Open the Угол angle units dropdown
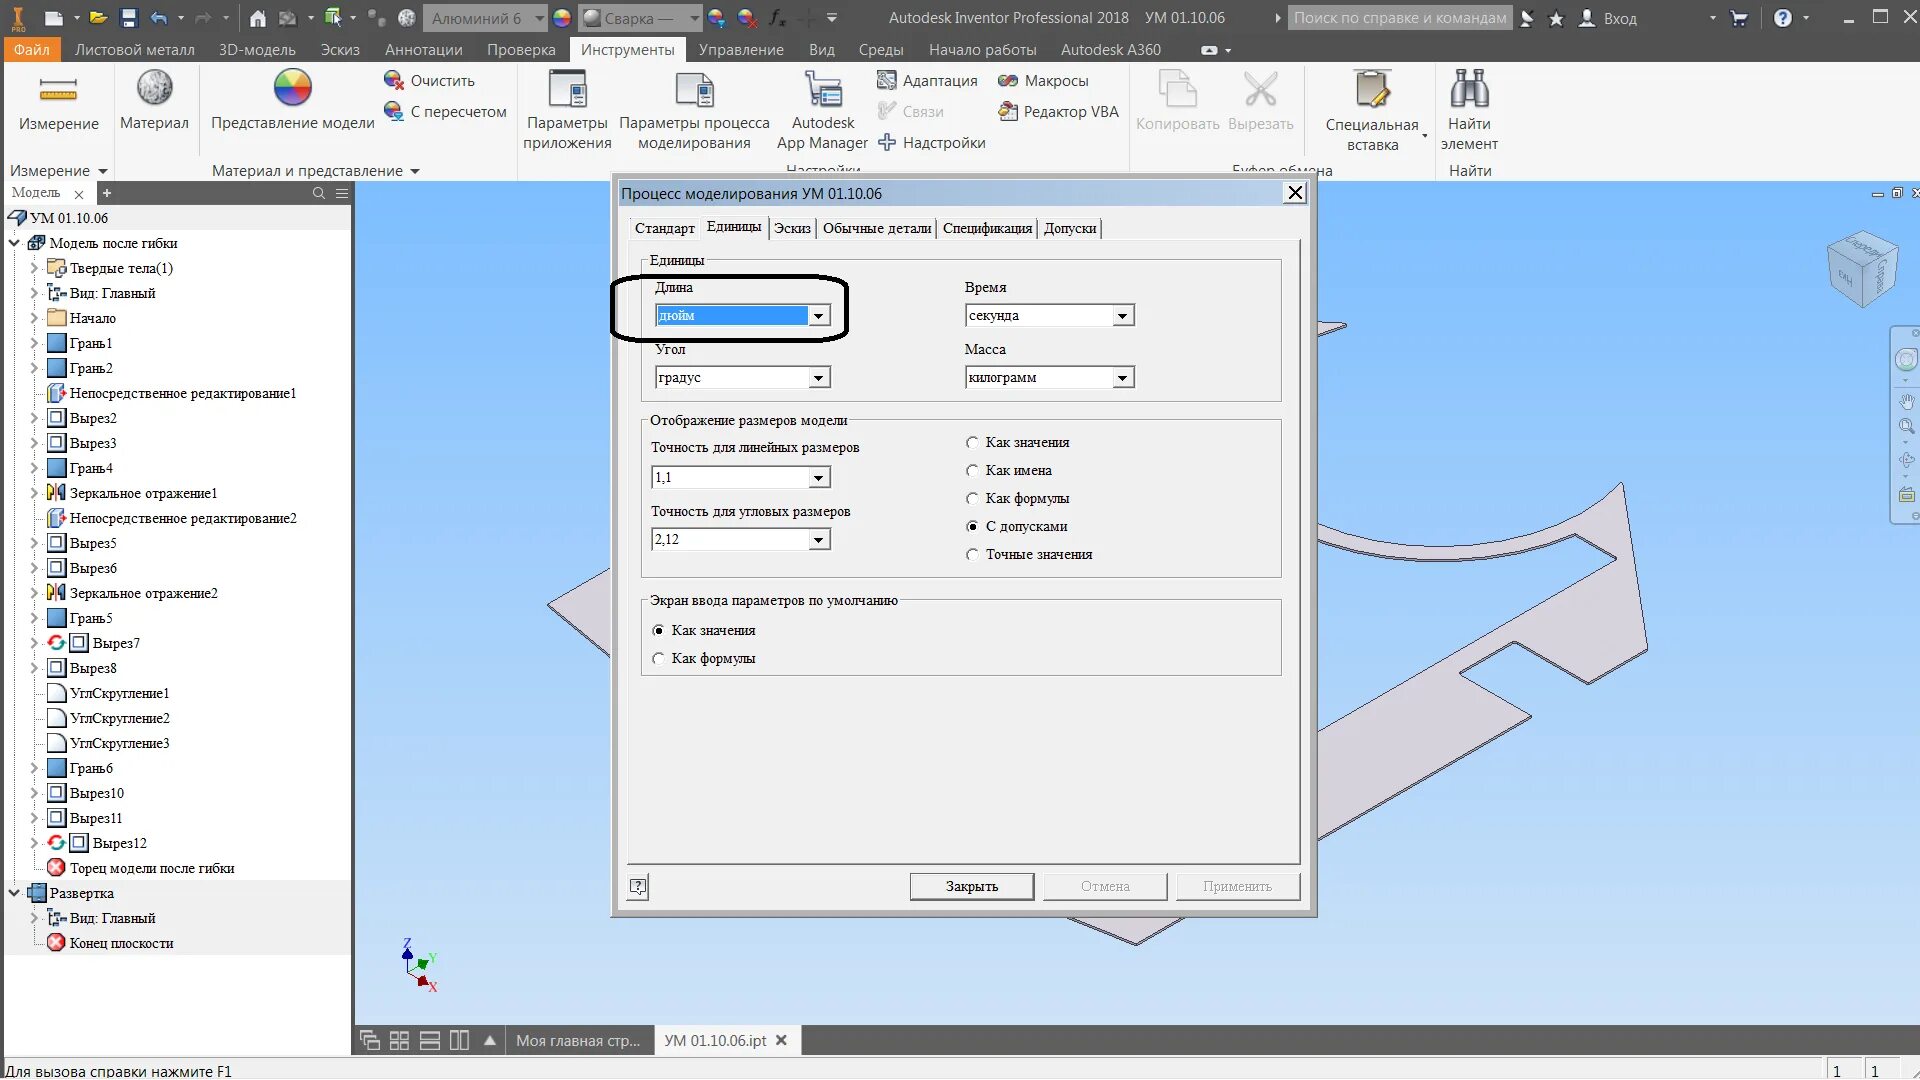1920x1080 pixels. pos(818,378)
